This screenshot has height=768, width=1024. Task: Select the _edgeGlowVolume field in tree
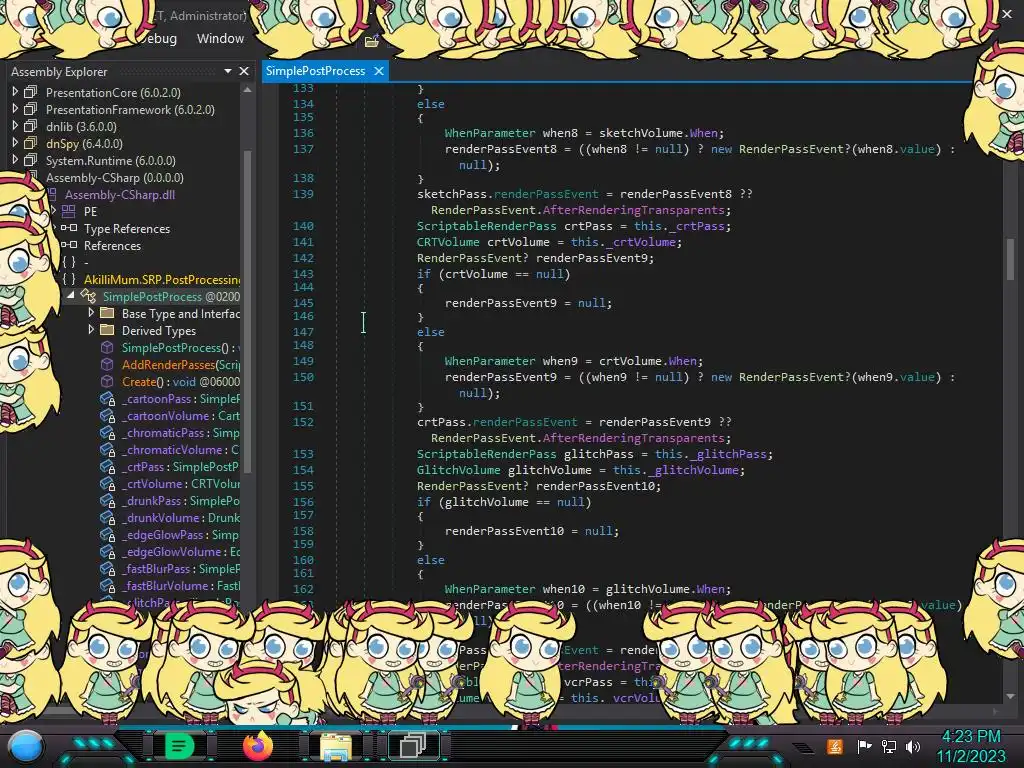pyautogui.click(x=180, y=551)
